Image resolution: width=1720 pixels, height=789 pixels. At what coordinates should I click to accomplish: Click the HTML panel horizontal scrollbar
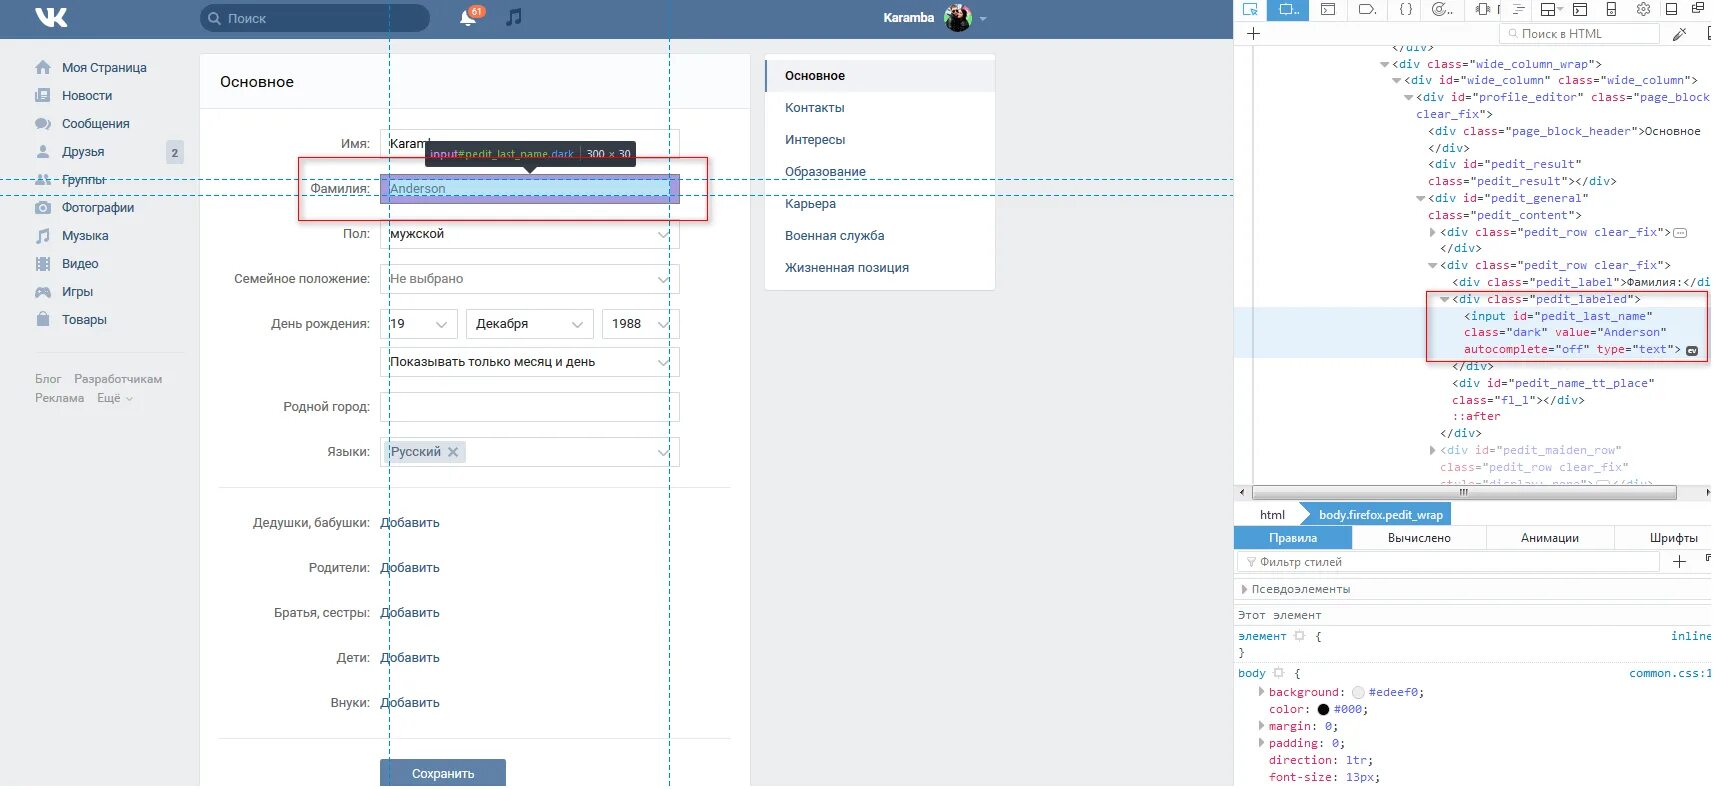tap(1464, 492)
